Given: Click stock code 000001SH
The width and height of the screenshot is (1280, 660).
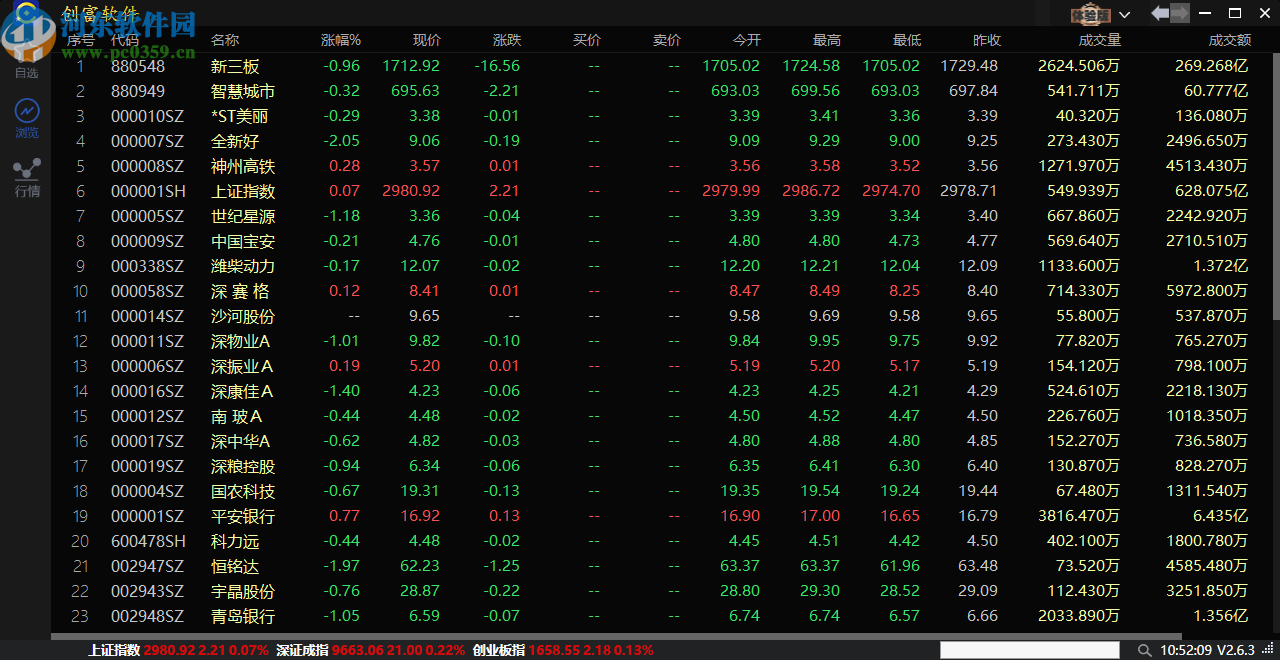Looking at the screenshot, I should pos(148,191).
